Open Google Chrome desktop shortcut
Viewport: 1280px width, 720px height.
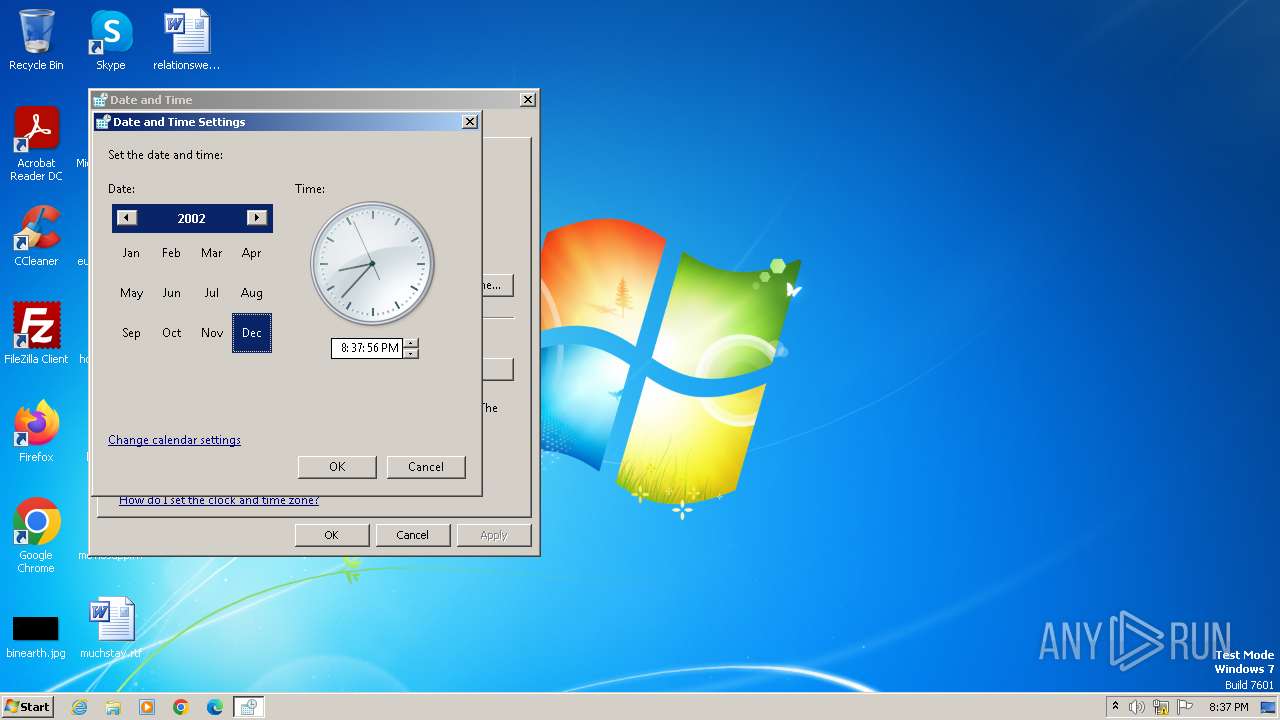pyautogui.click(x=36, y=536)
